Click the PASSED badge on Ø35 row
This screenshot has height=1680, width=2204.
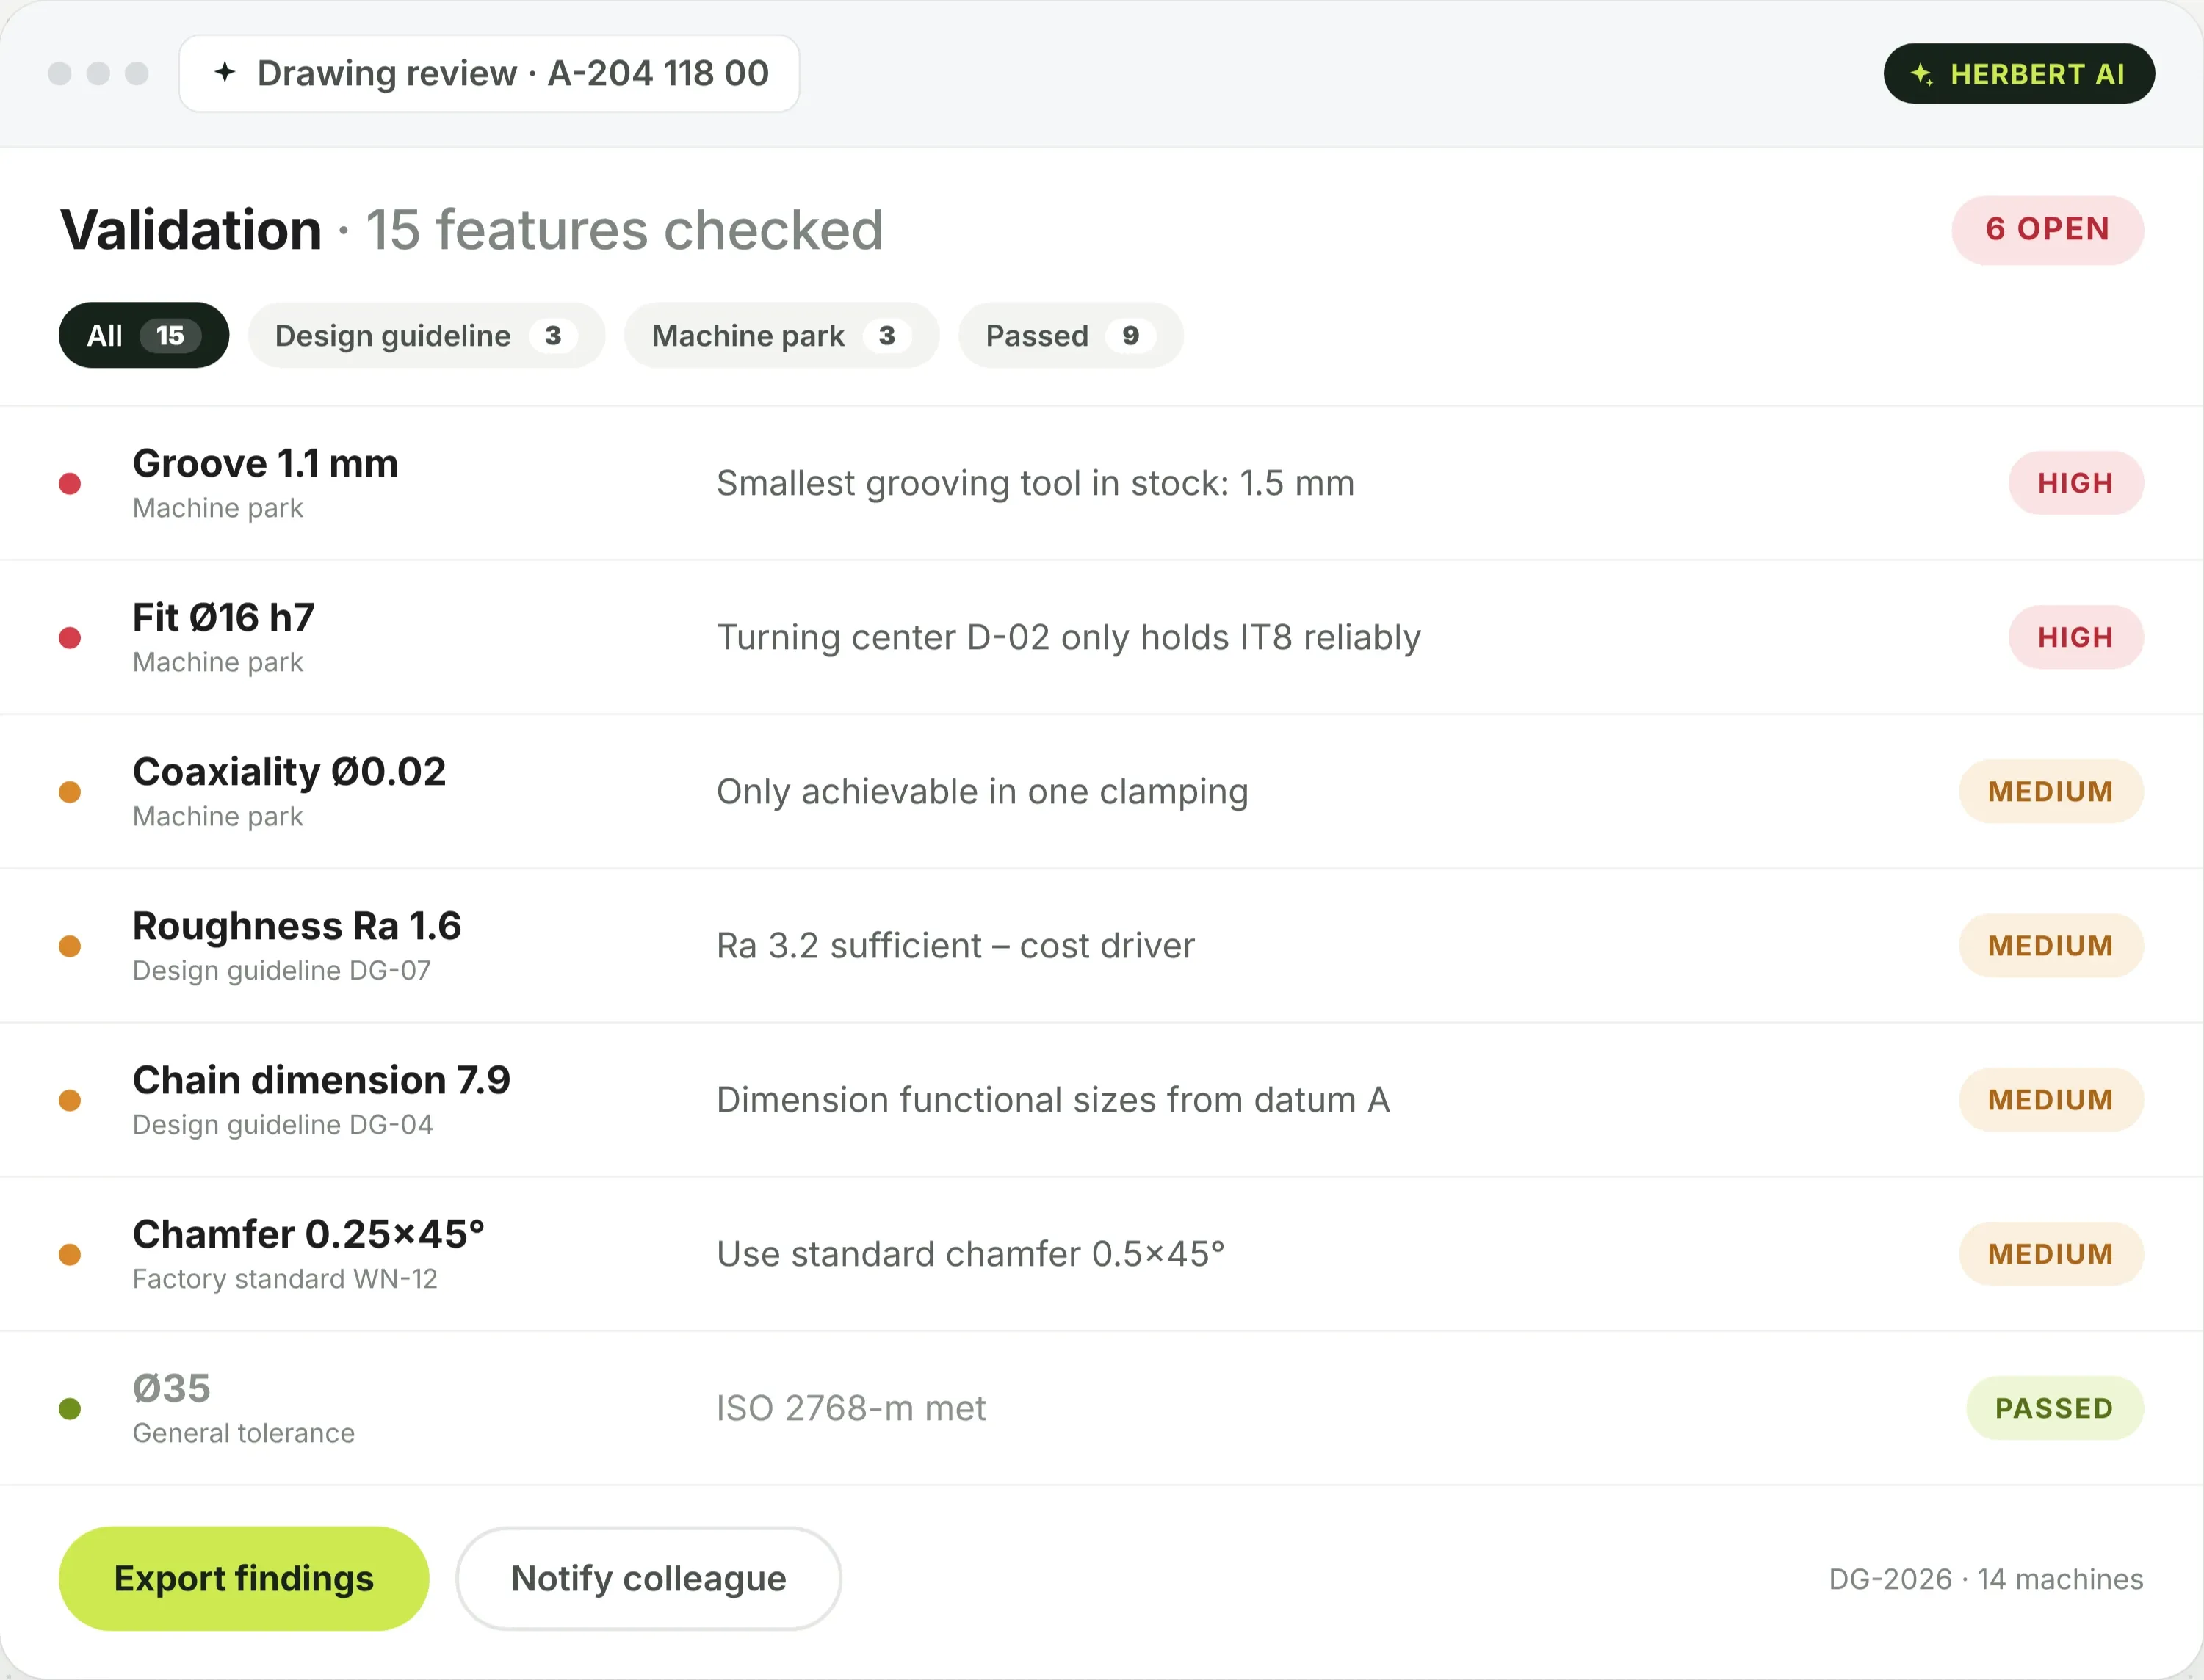pos(2054,1408)
